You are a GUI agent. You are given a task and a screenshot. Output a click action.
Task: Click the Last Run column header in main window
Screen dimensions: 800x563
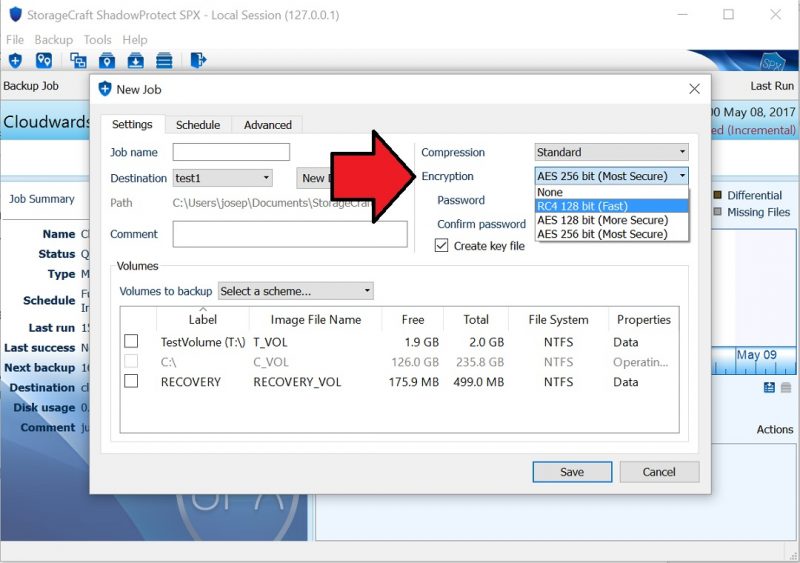coord(772,86)
